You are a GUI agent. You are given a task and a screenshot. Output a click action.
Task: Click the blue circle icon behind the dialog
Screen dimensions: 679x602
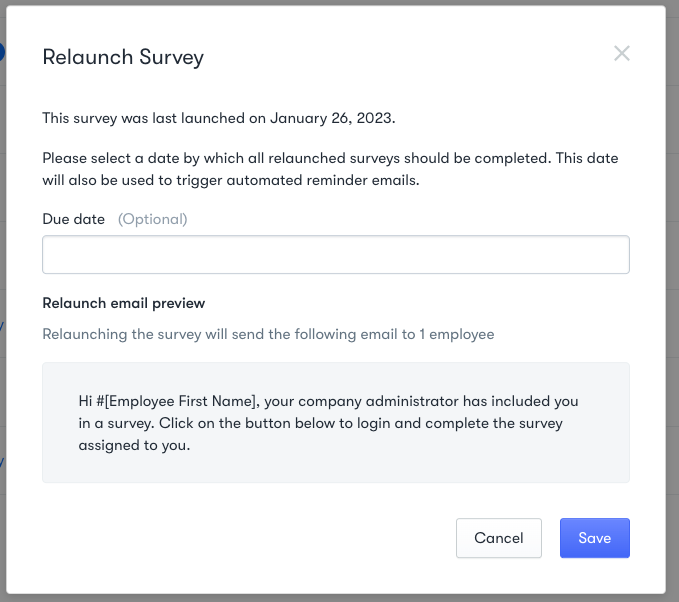click(x=1, y=52)
